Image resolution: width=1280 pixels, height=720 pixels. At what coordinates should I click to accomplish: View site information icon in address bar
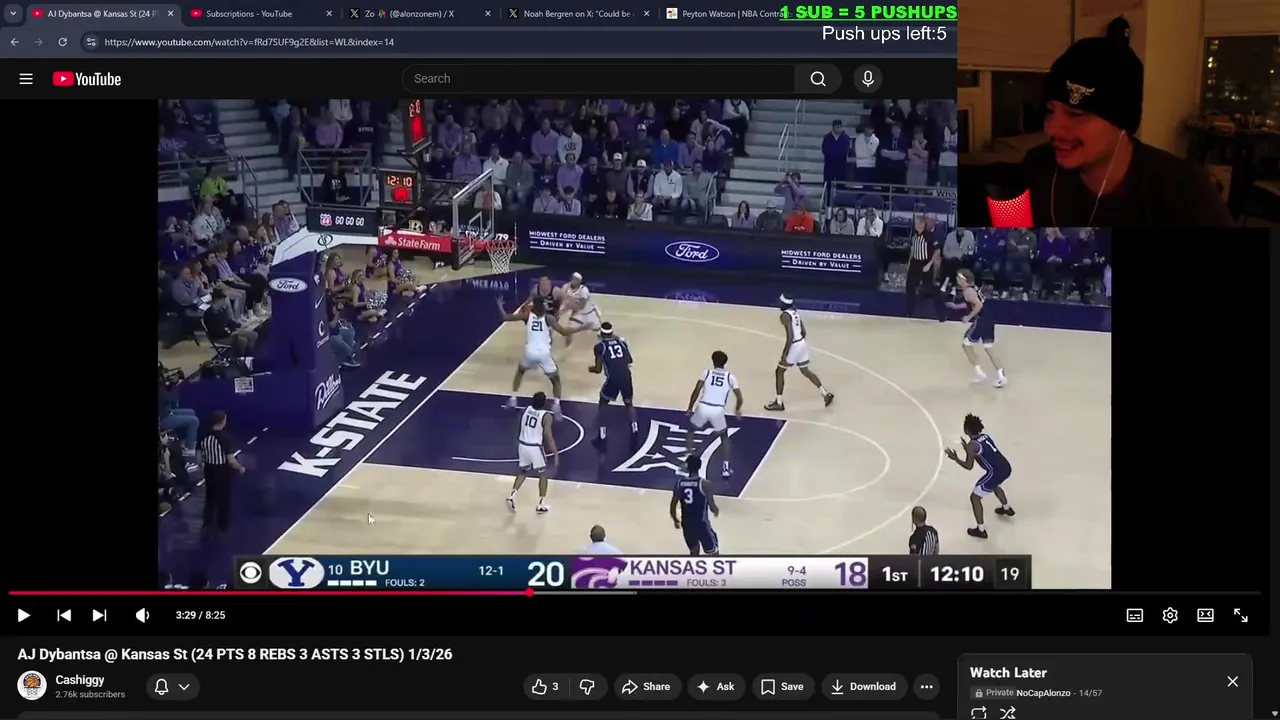91,42
